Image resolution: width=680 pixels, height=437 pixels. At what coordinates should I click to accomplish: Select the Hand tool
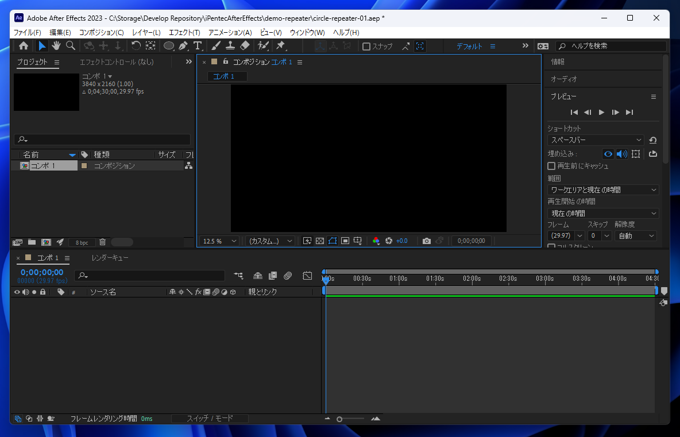56,46
